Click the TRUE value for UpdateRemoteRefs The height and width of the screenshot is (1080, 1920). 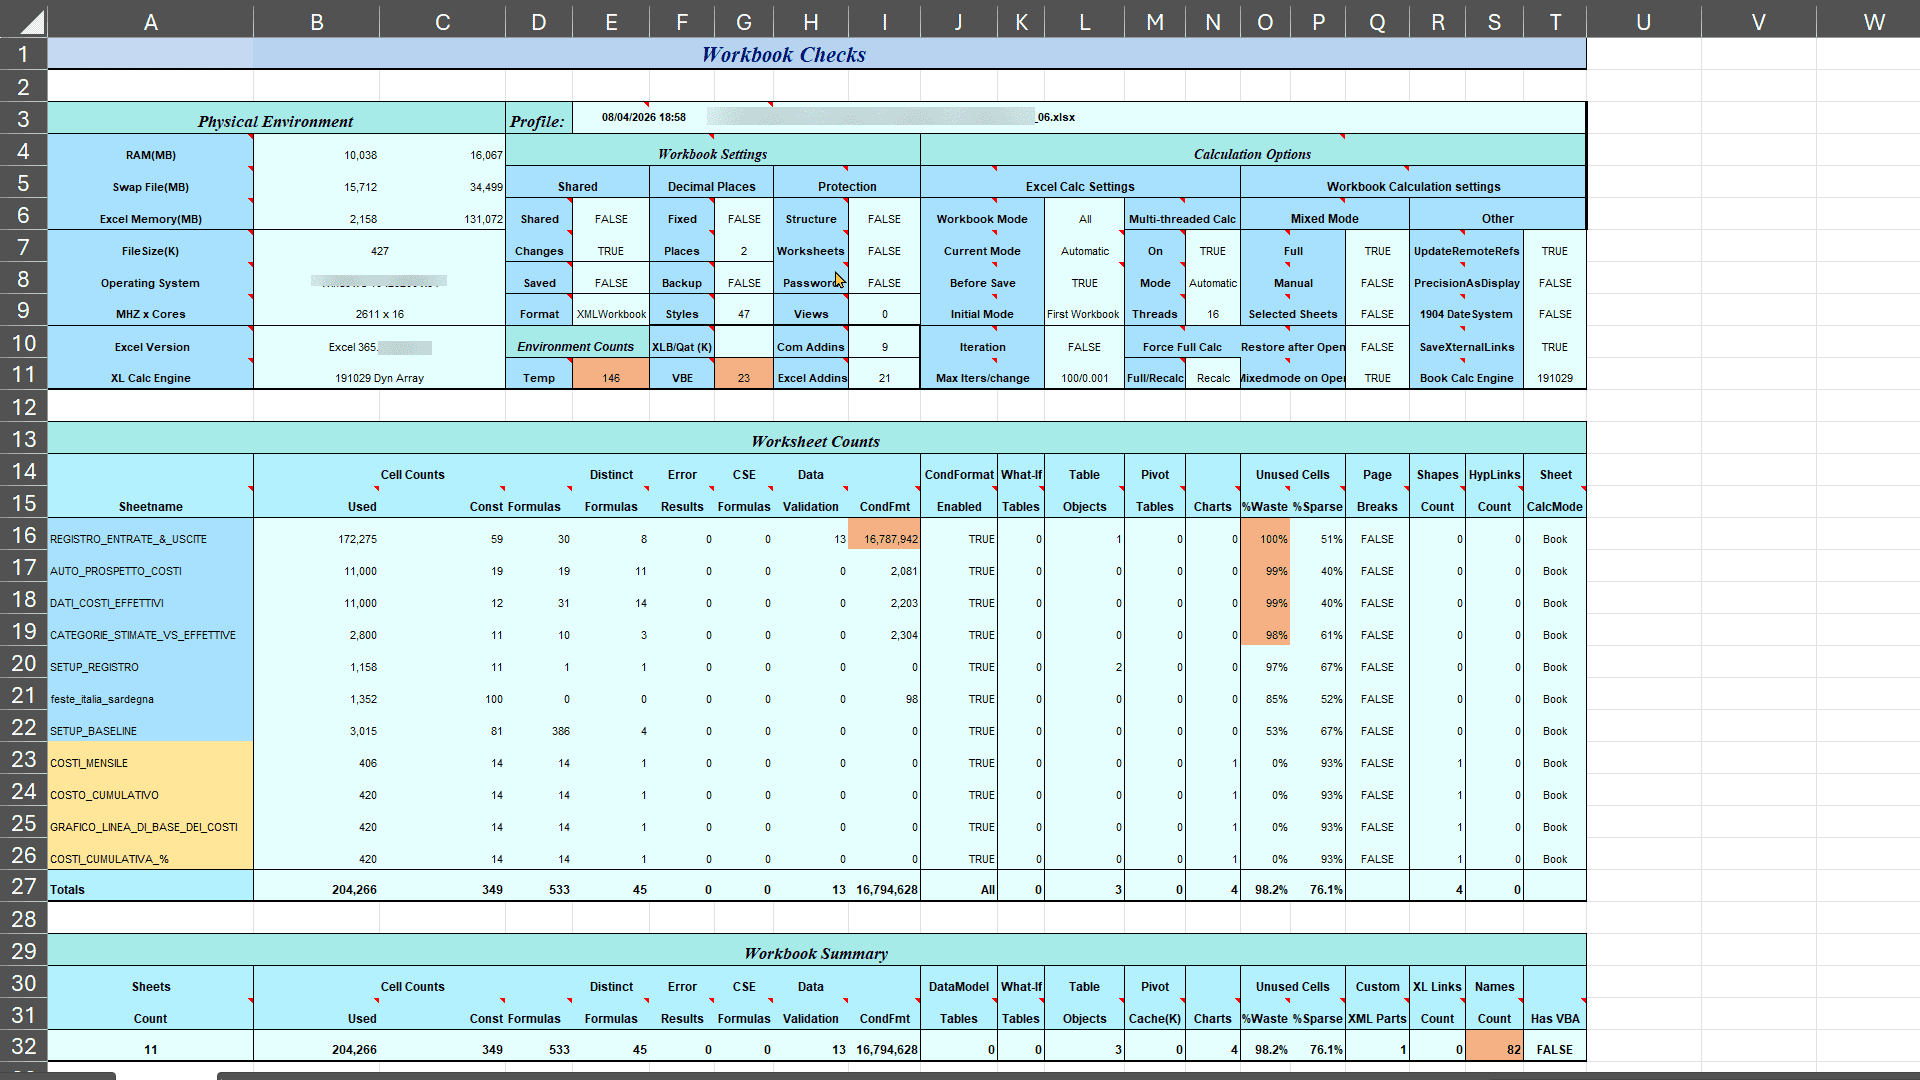(1554, 251)
